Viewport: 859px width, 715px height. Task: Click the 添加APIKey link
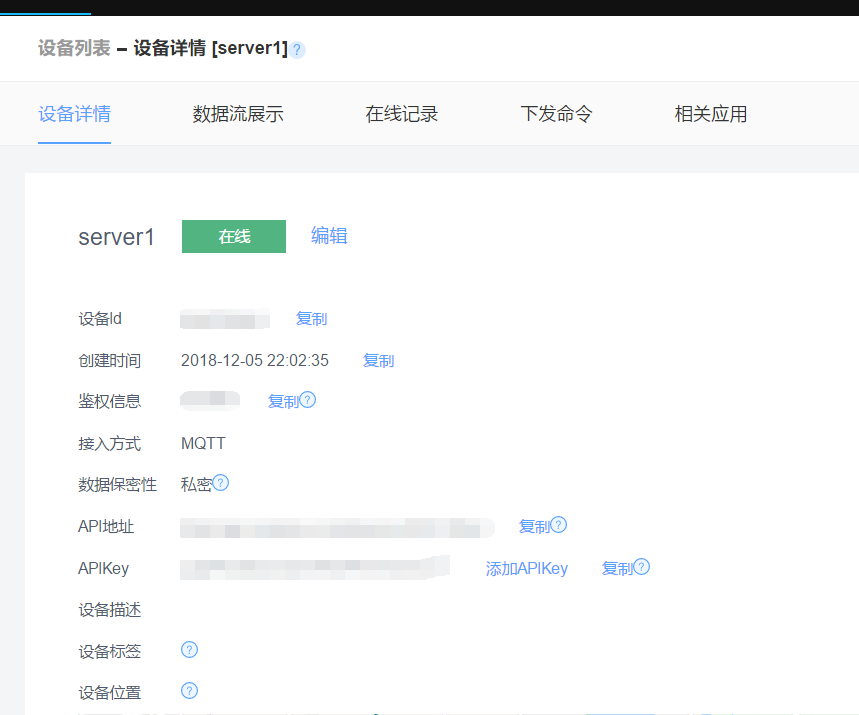(x=527, y=567)
